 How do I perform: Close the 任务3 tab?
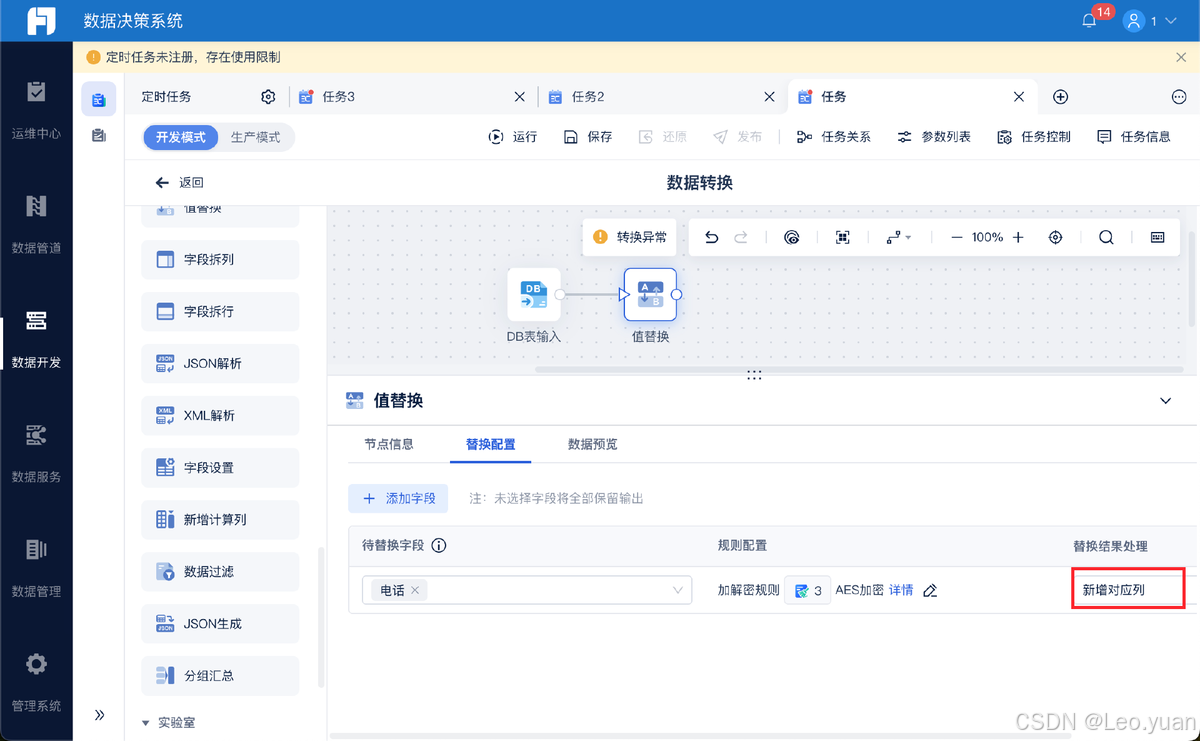519,97
